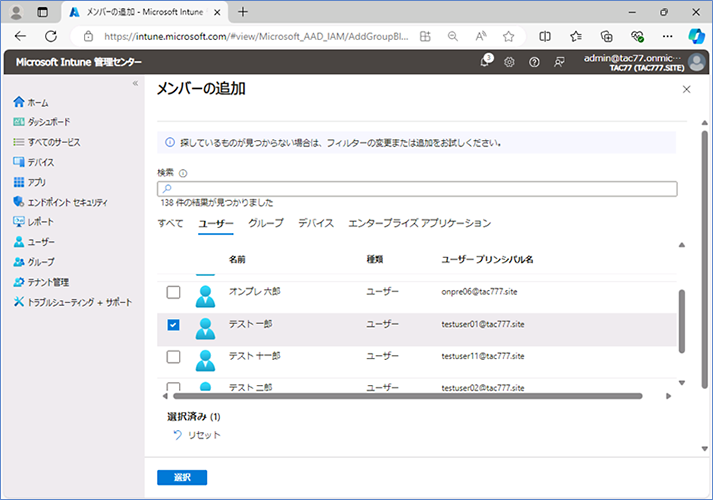Click the horizontal scrollbar's left arrow
Image resolution: width=713 pixels, height=500 pixels.
point(165,396)
